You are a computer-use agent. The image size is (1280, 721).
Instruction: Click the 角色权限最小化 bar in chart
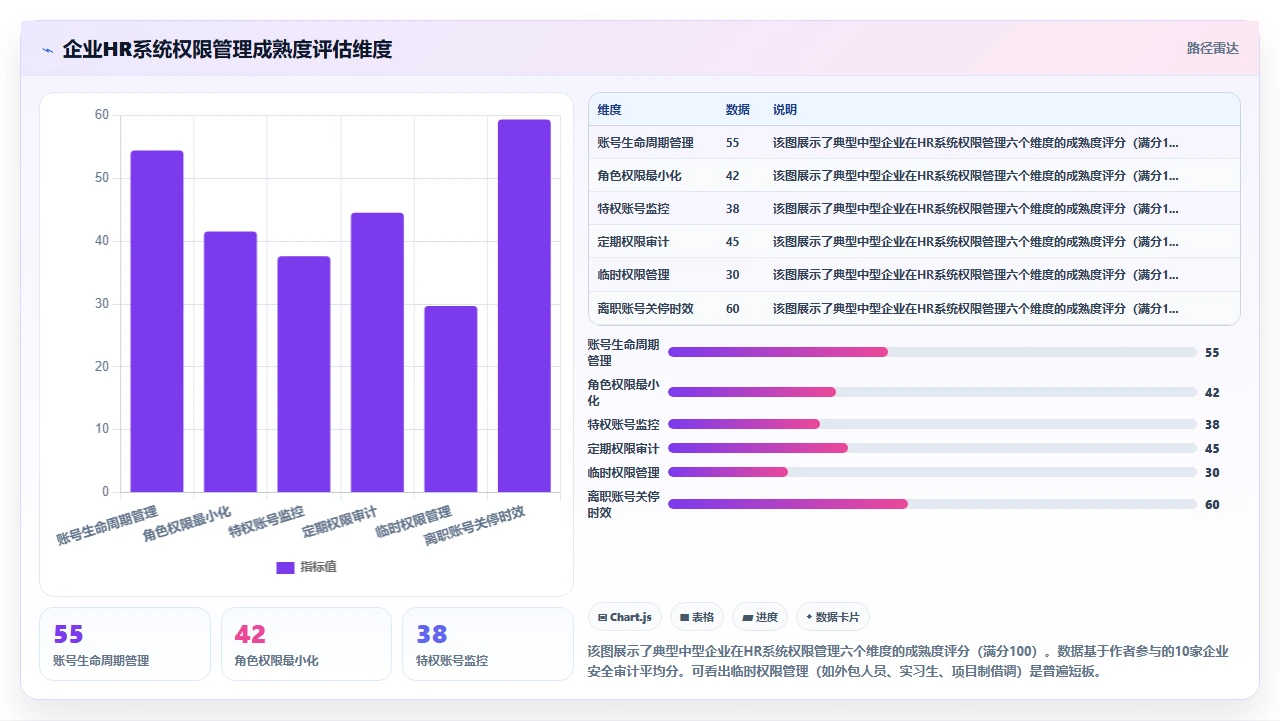pyautogui.click(x=230, y=362)
